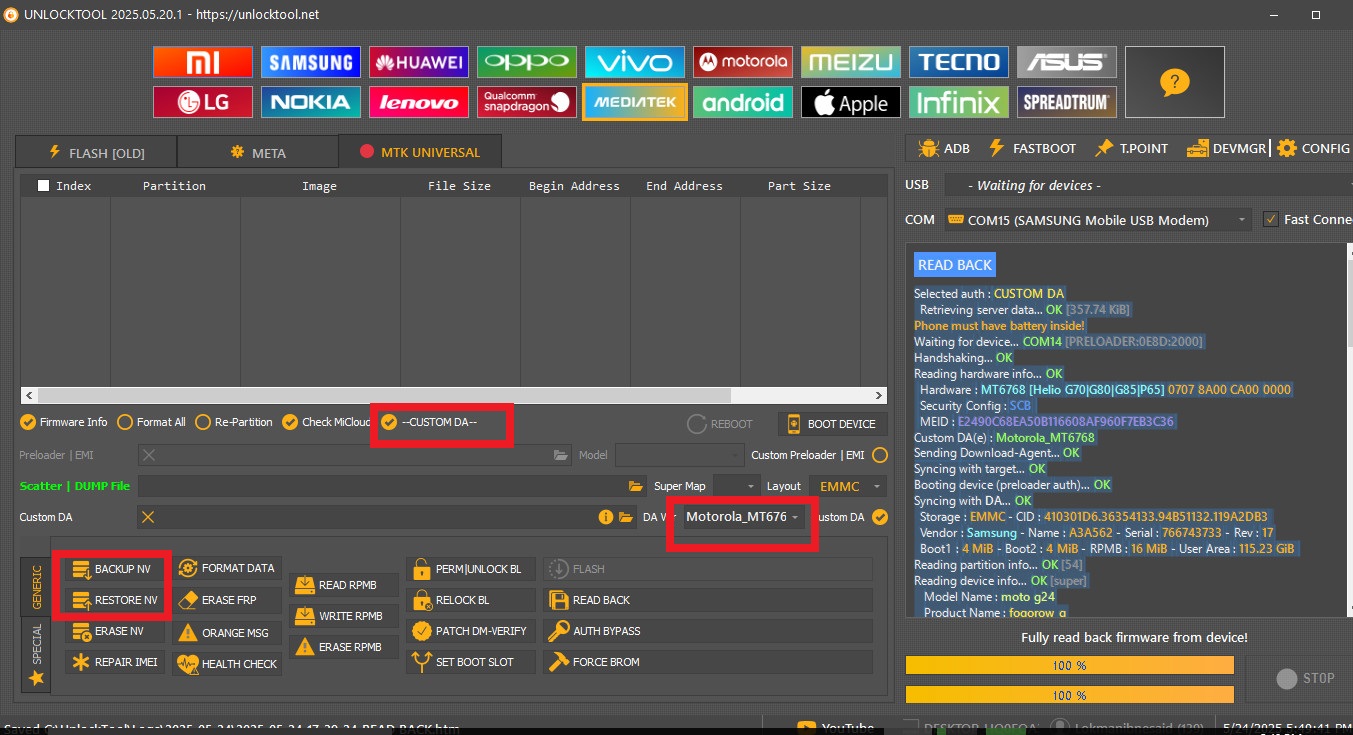Select the Xiaomi brand logo
The image size is (1353, 735).
(x=203, y=62)
